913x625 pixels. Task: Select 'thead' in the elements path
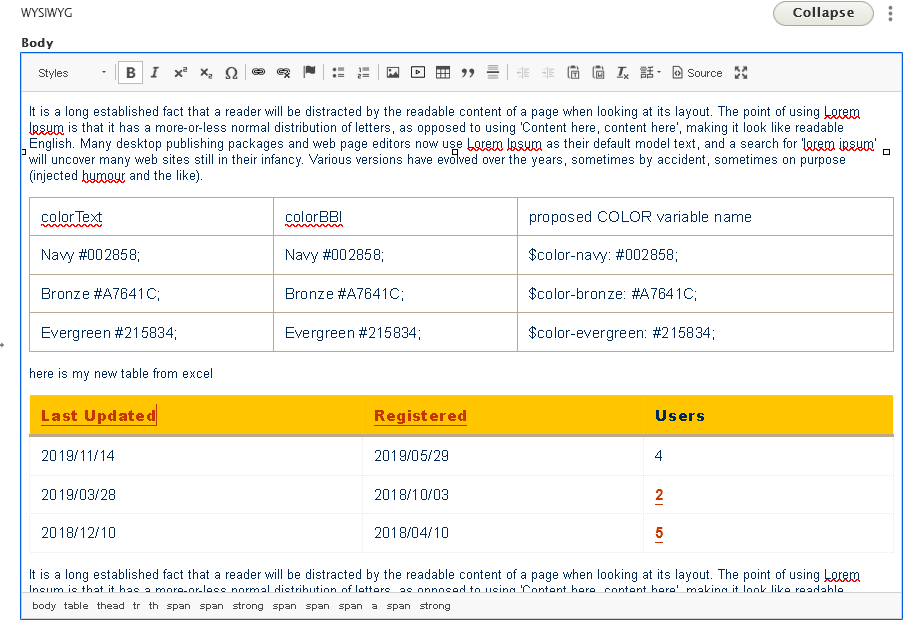[x=111, y=606]
